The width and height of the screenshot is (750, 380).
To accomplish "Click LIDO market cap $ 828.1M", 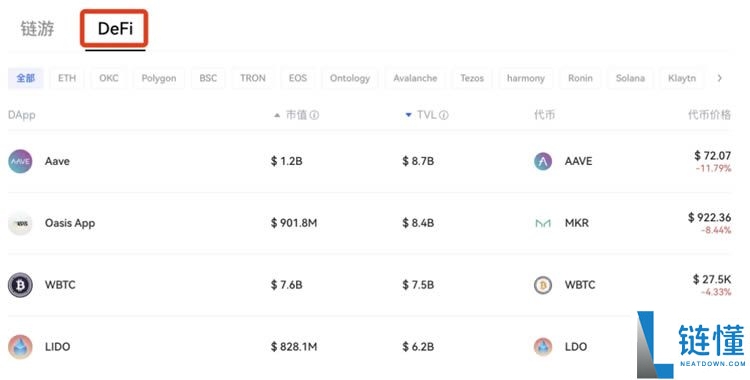I will 294,346.
